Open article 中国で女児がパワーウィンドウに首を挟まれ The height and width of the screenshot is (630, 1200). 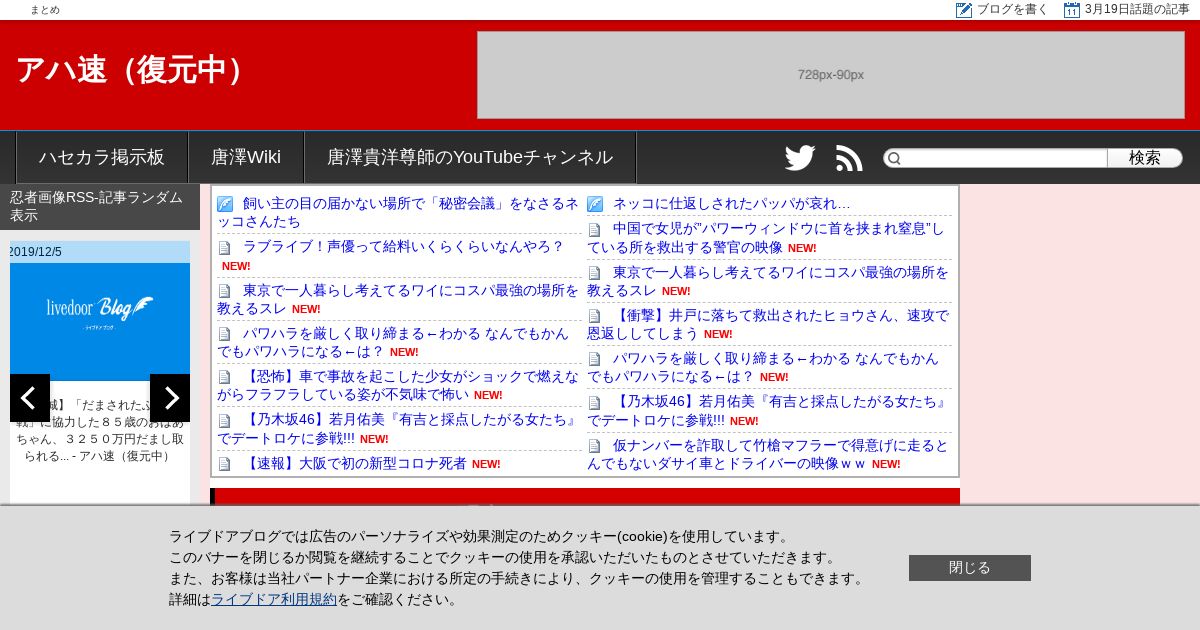pos(766,237)
